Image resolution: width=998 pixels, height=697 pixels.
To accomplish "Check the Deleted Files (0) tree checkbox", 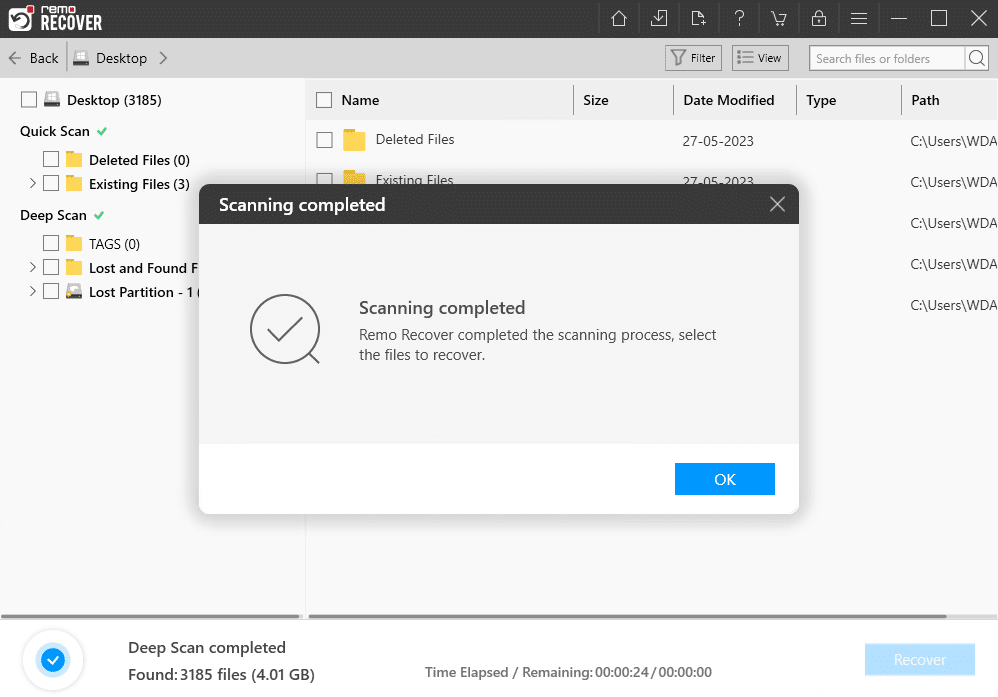I will (x=51, y=159).
